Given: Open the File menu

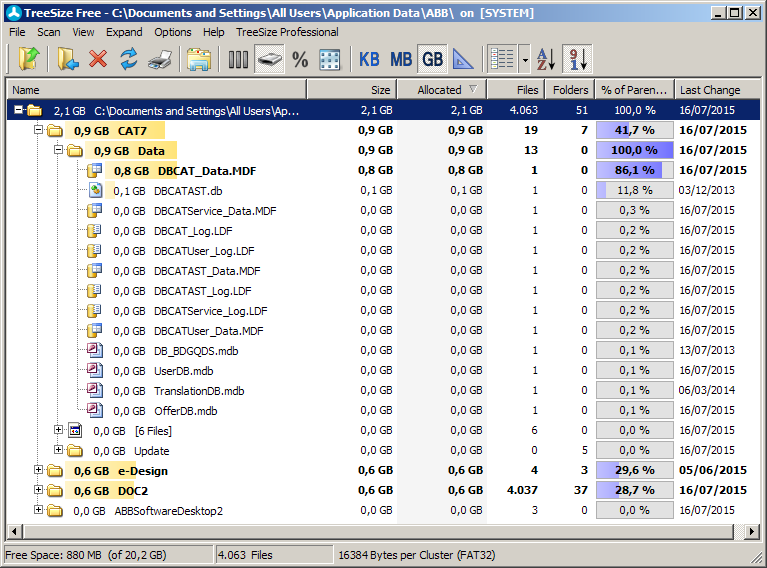Looking at the screenshot, I should 17,32.
